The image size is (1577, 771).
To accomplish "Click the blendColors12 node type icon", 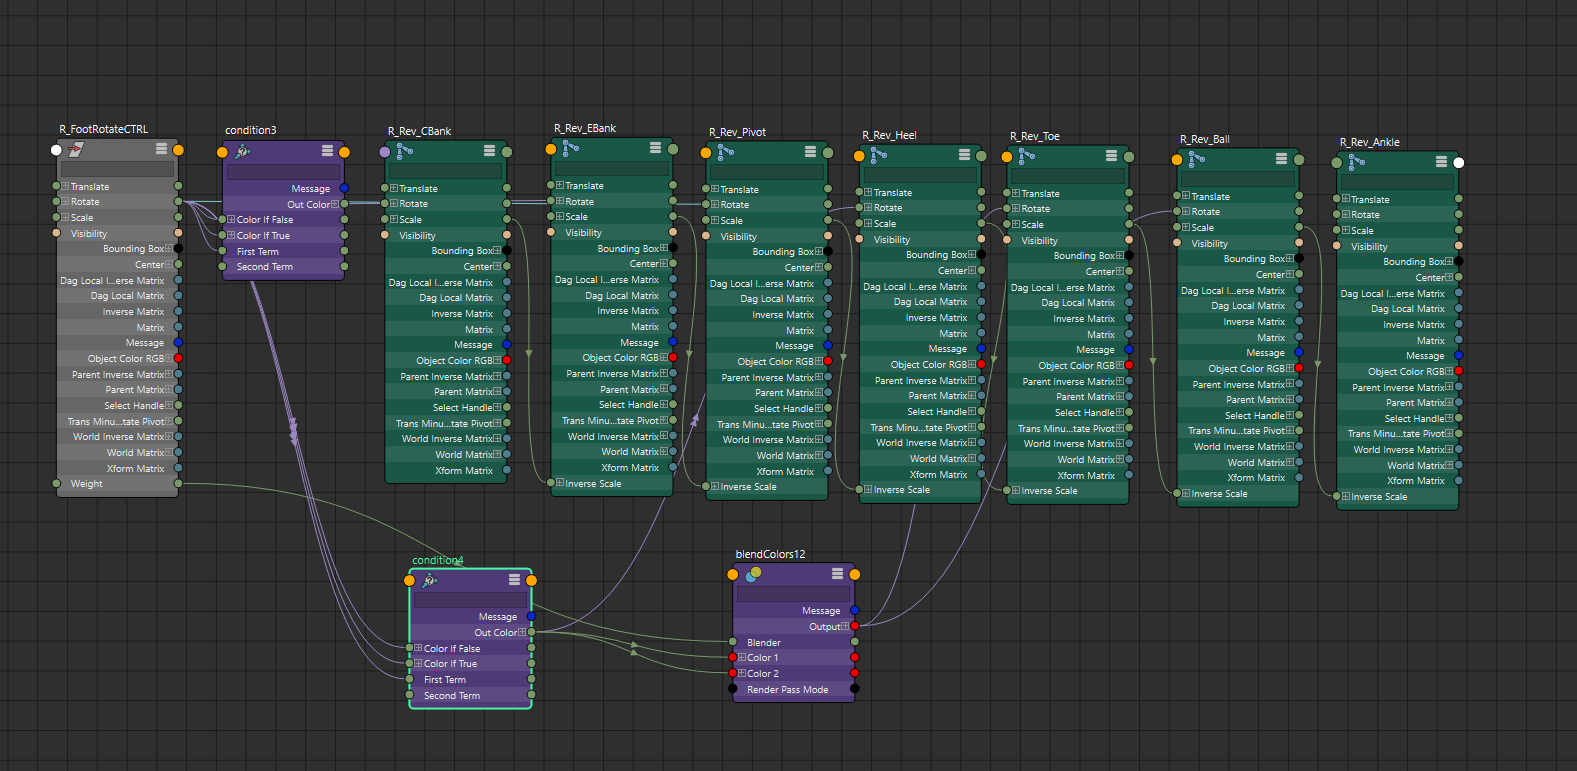I will (754, 573).
